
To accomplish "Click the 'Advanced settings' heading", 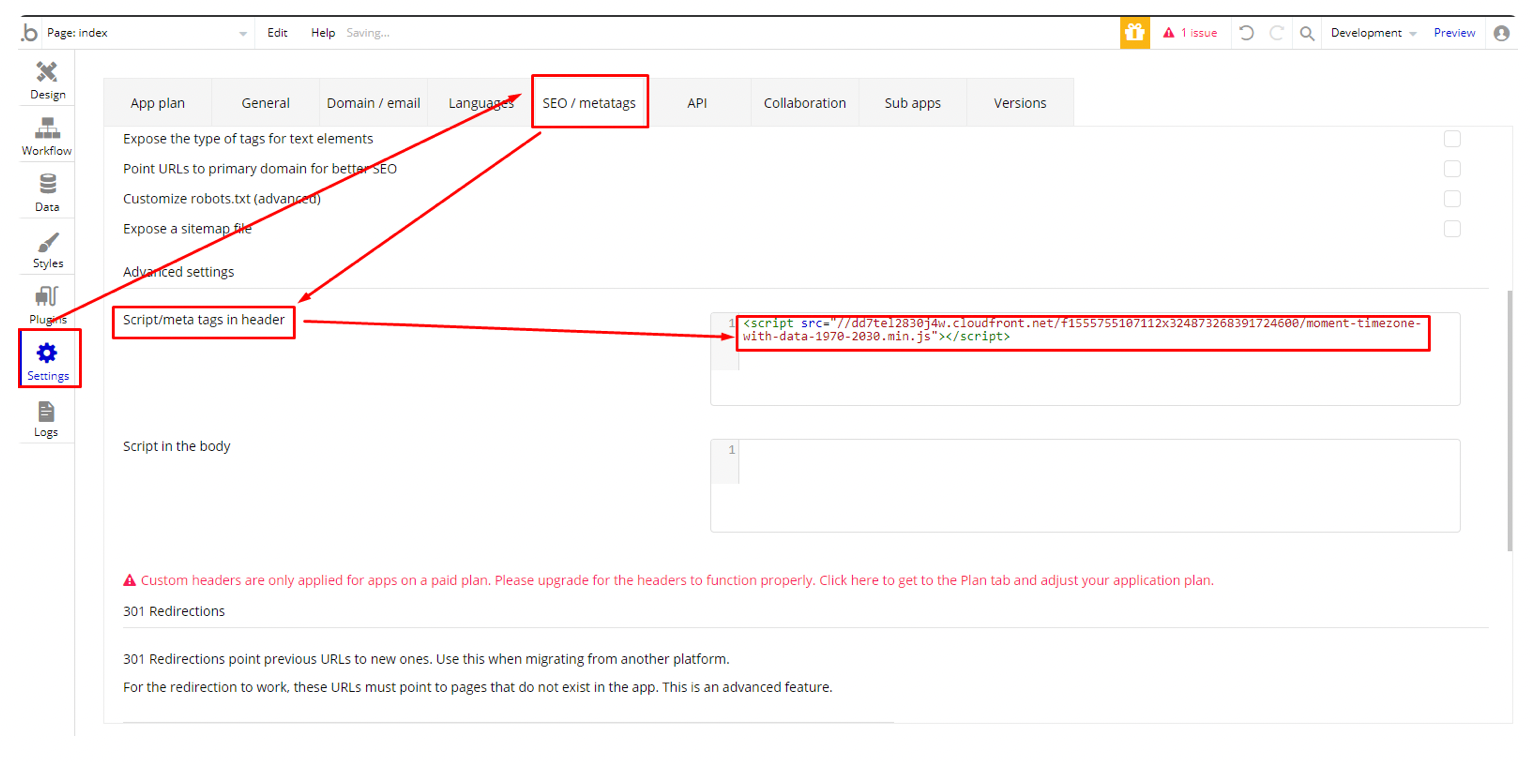I will point(179,272).
